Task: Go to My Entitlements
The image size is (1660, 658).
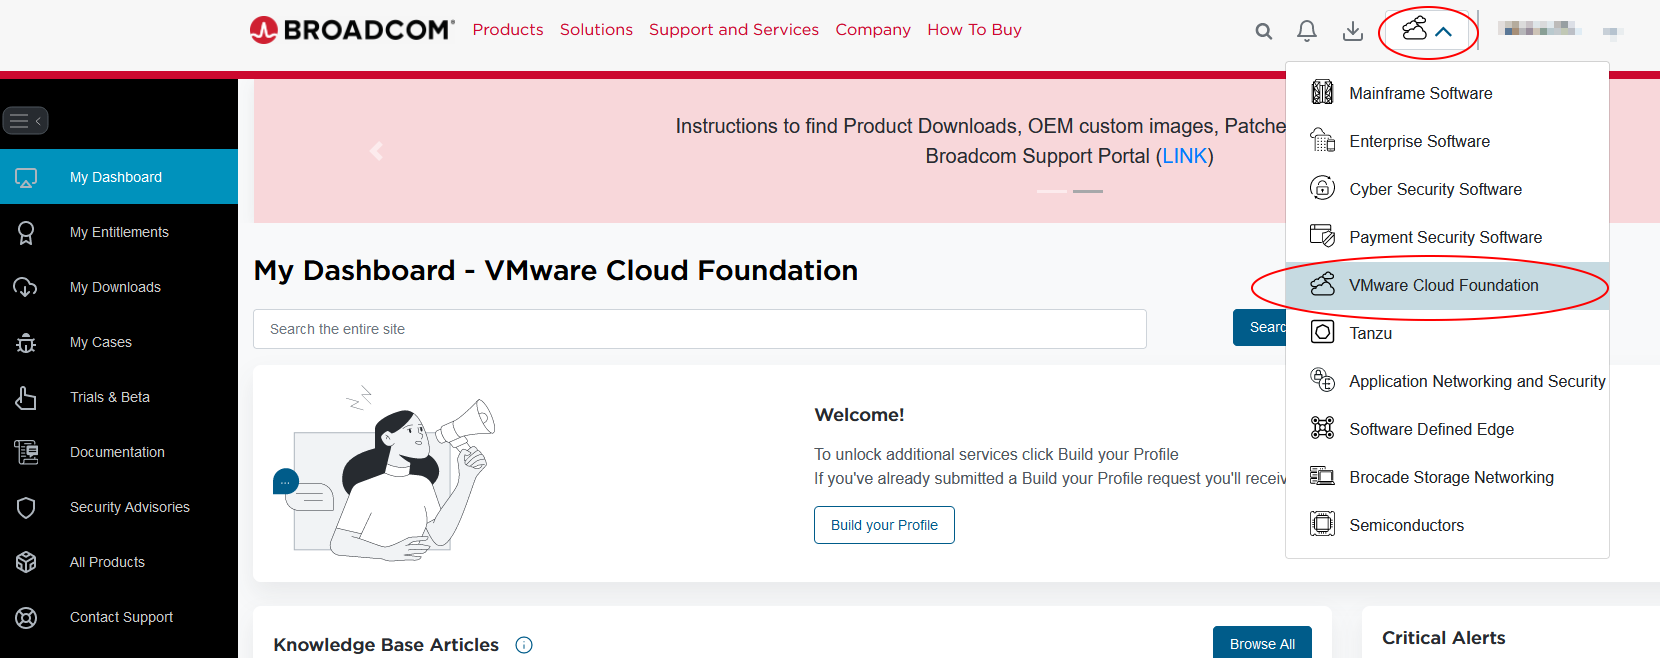Action: [119, 232]
